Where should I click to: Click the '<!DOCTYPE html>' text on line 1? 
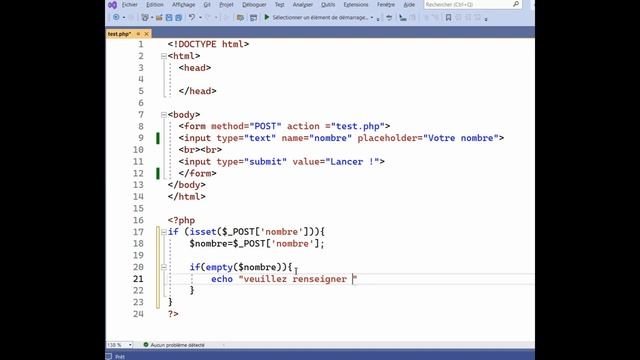tap(208, 44)
